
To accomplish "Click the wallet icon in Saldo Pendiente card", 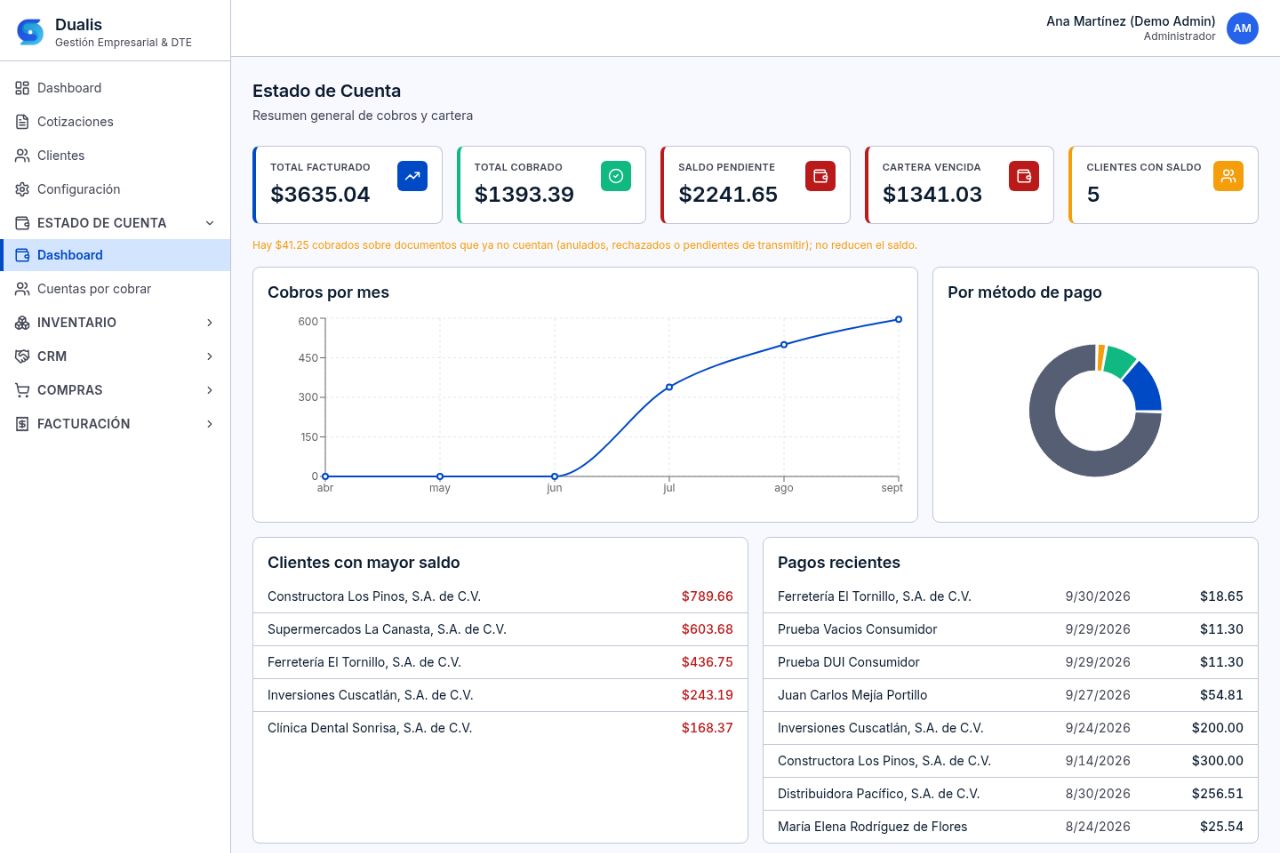I will (820, 176).
